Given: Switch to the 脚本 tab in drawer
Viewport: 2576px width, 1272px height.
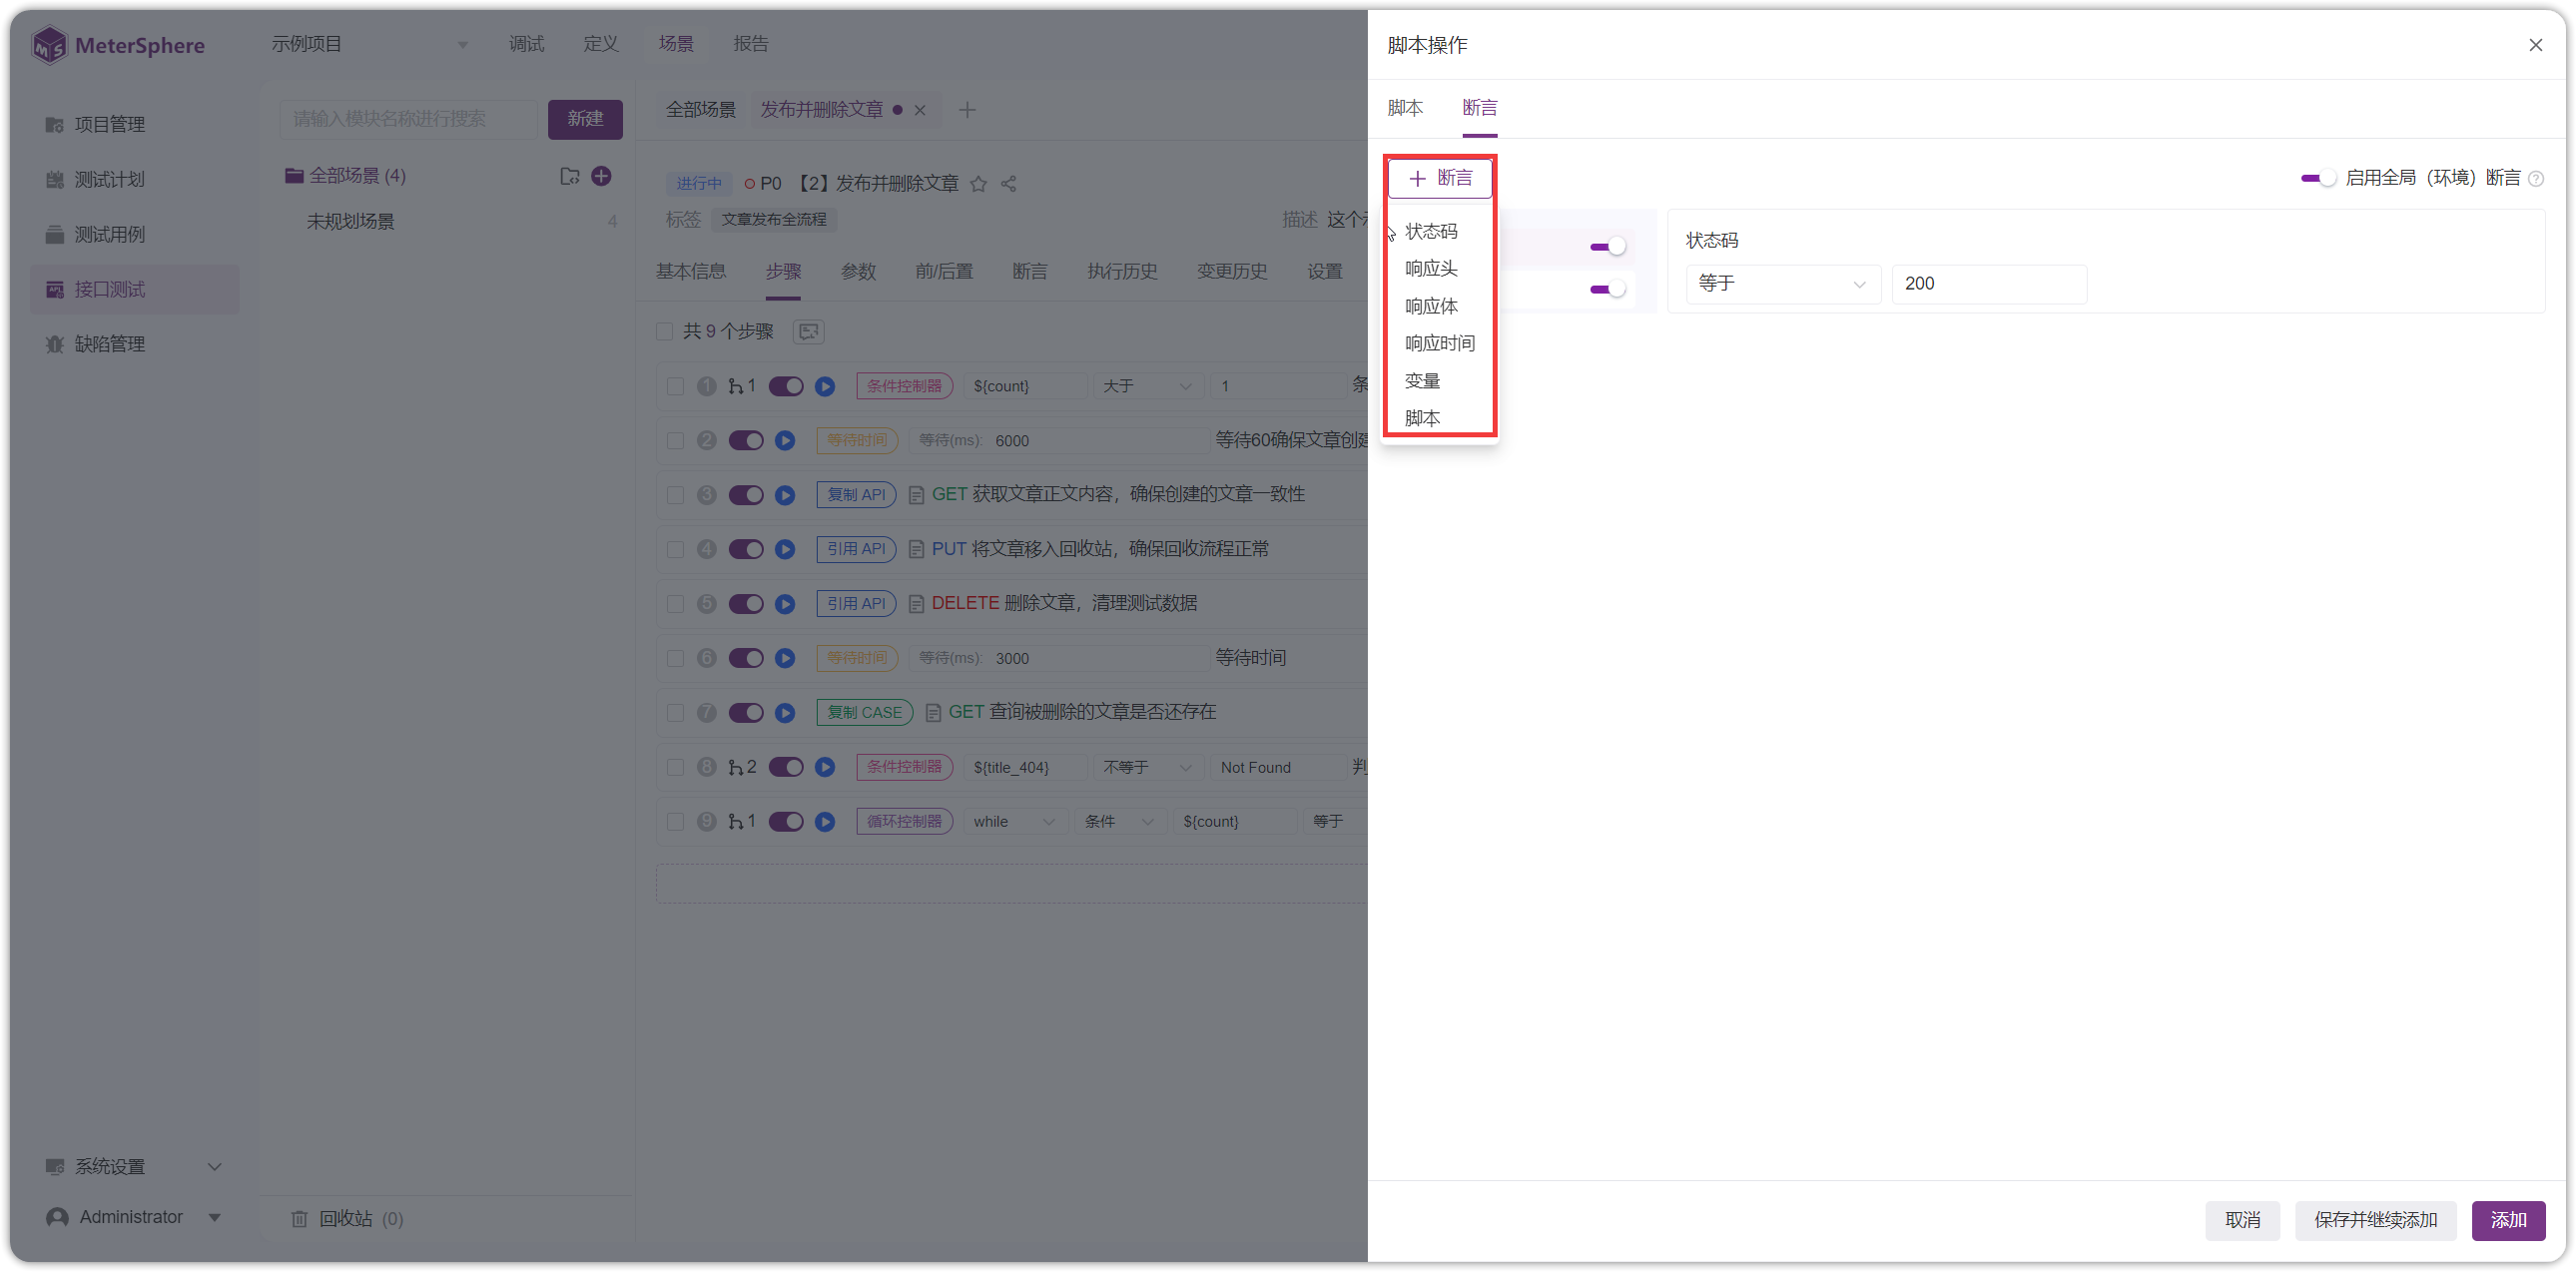Looking at the screenshot, I should point(1404,108).
